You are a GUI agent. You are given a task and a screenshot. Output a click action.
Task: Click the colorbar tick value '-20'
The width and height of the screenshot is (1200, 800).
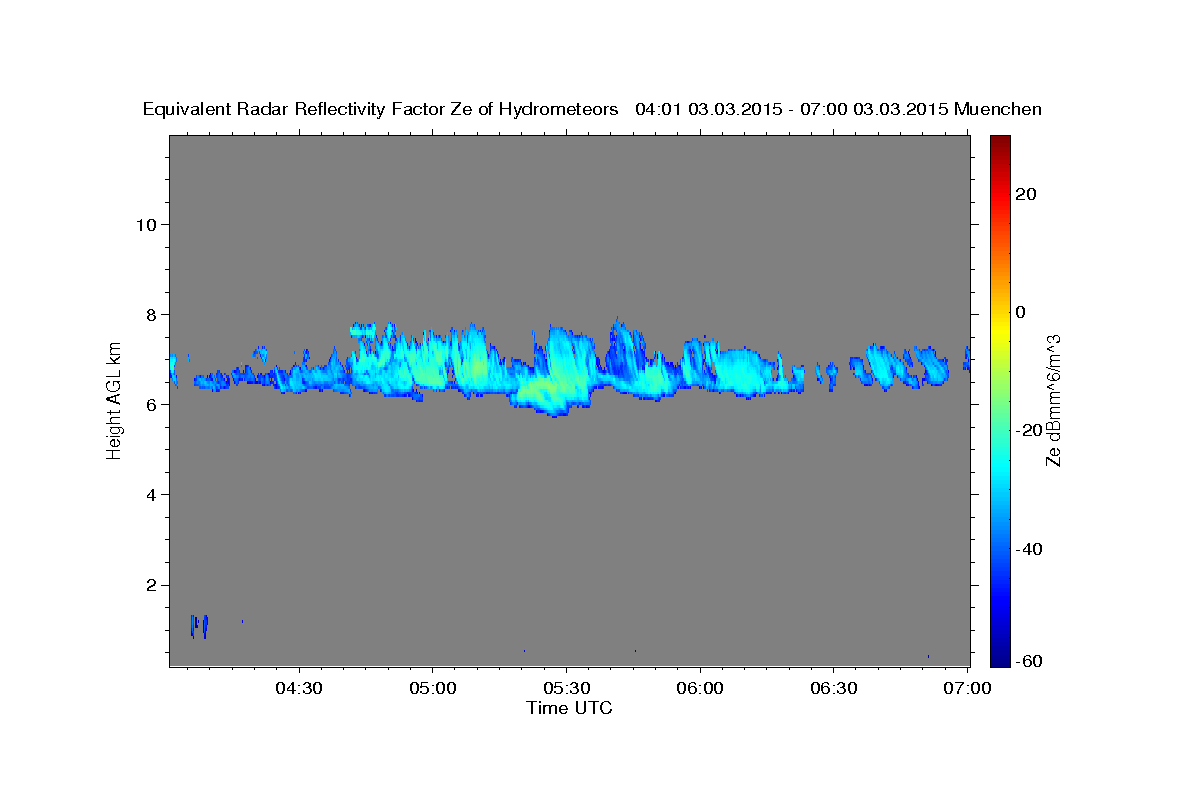click(1028, 430)
